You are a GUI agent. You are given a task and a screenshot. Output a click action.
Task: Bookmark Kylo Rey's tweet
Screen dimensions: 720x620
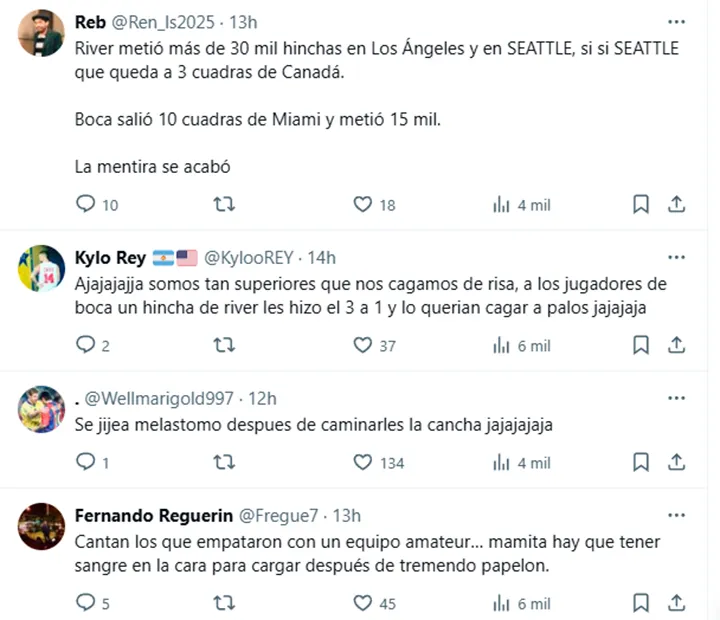click(641, 345)
